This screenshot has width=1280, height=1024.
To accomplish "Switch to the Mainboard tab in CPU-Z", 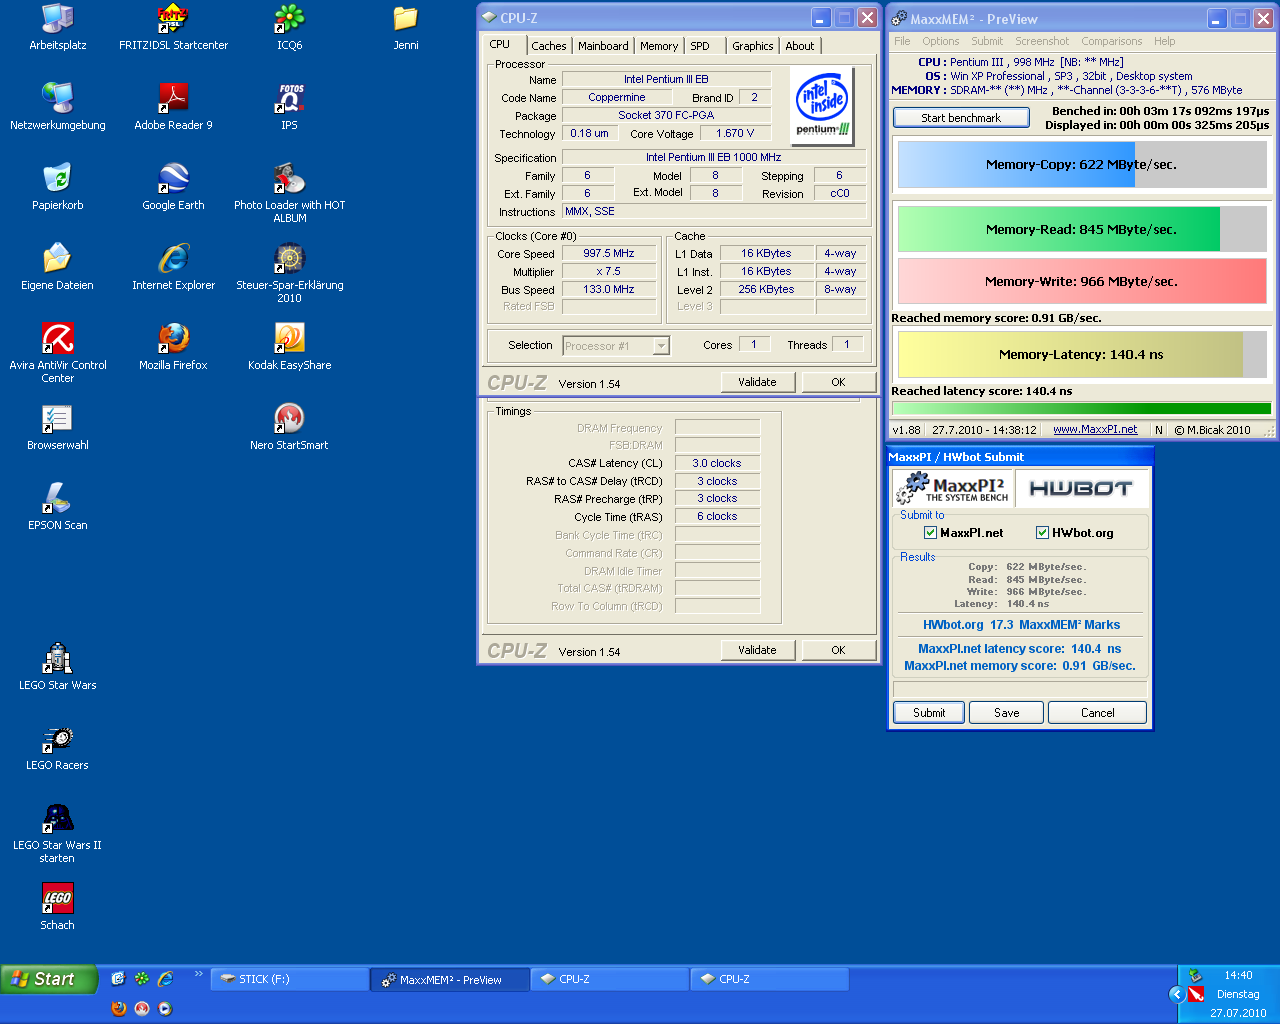I will point(603,46).
